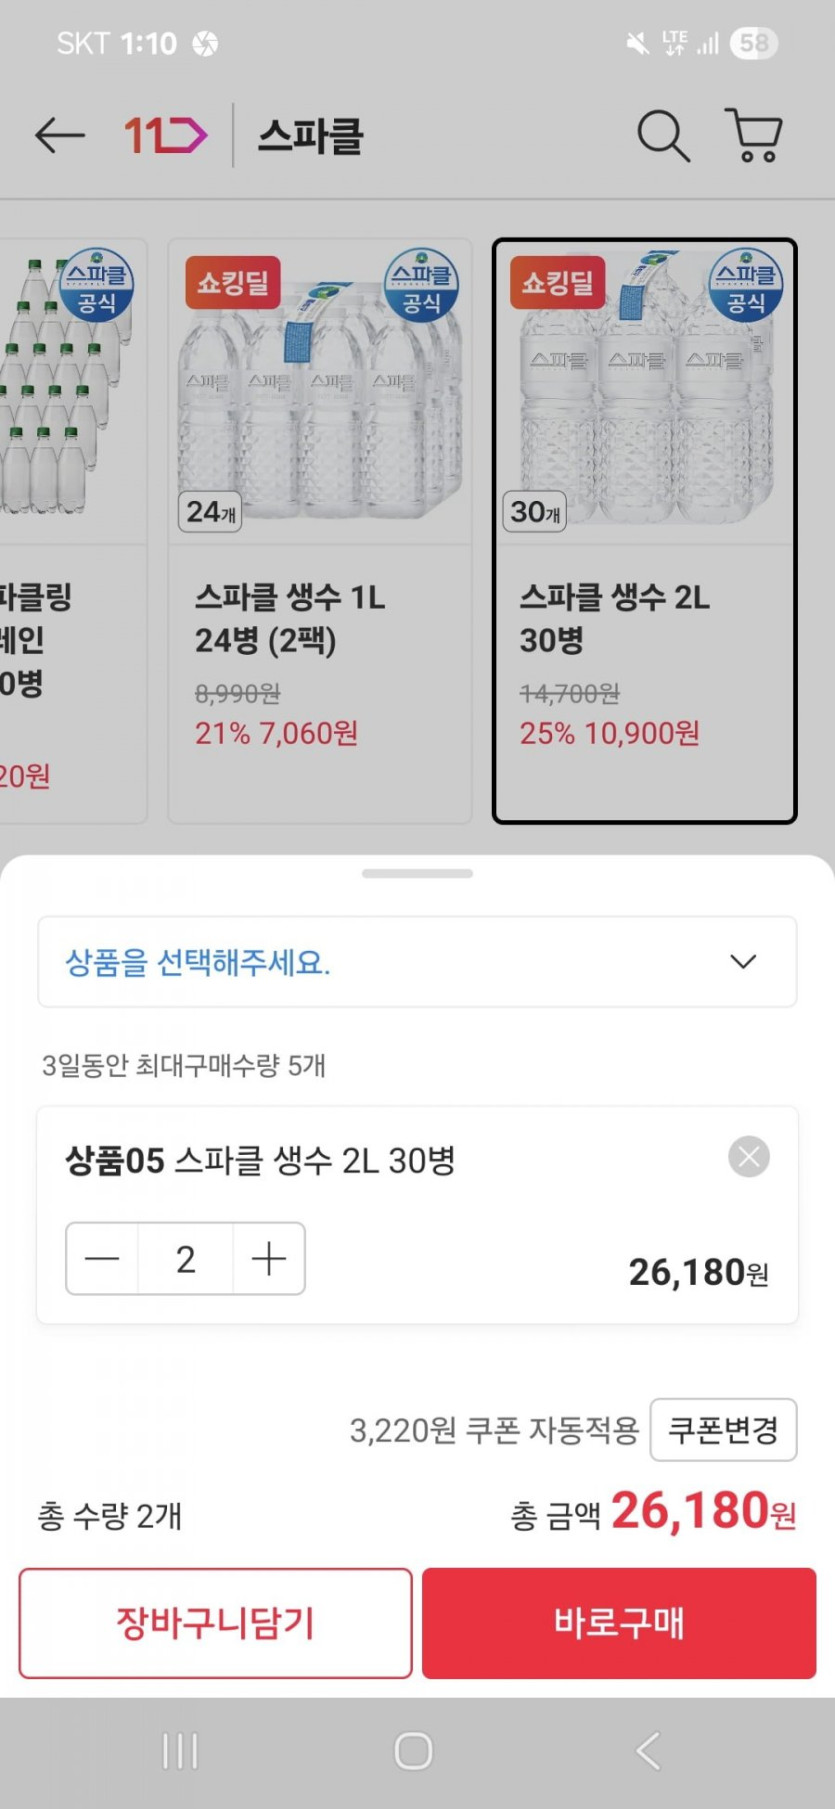
Task: Open Android recent apps button
Action: click(180, 1751)
